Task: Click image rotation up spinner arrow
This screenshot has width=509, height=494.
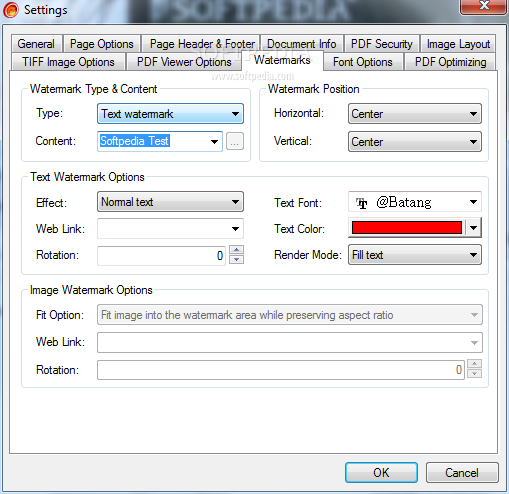Action: pyautogui.click(x=474, y=364)
